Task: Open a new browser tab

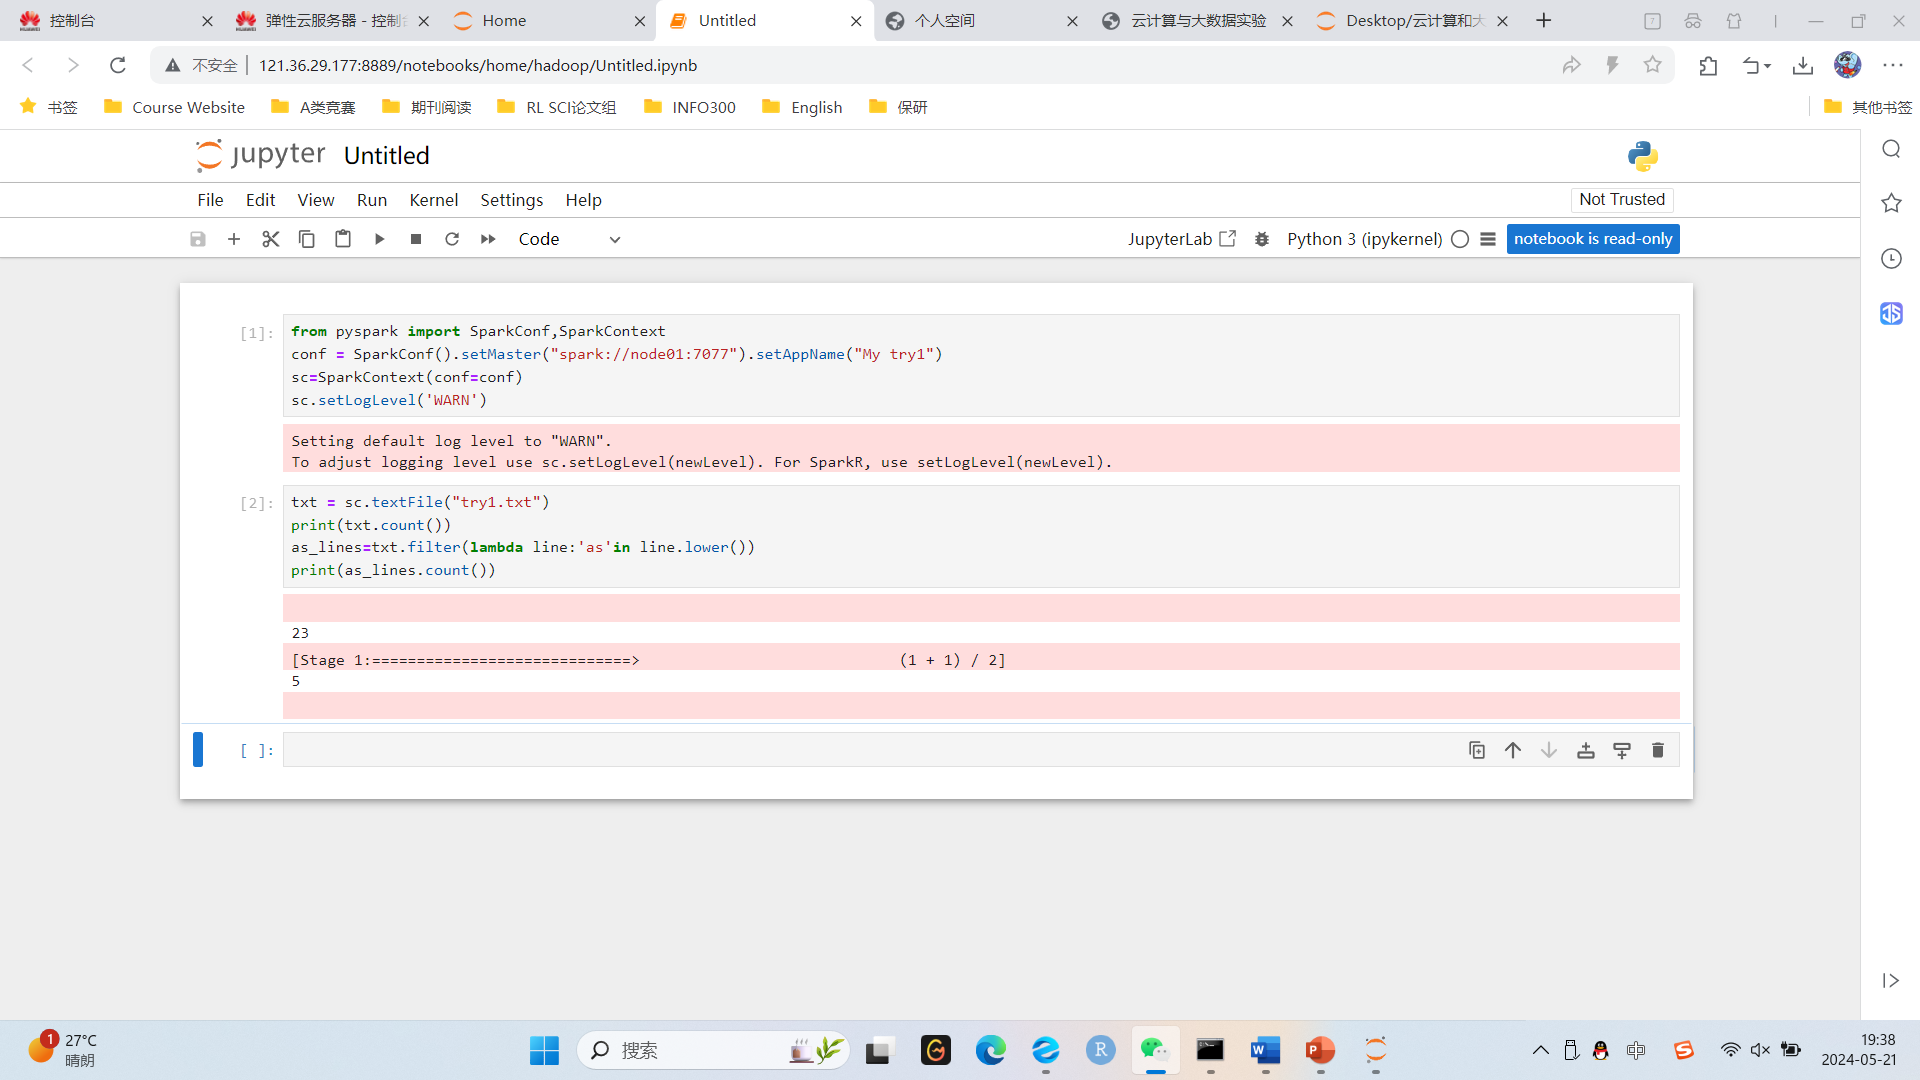Action: point(1544,20)
